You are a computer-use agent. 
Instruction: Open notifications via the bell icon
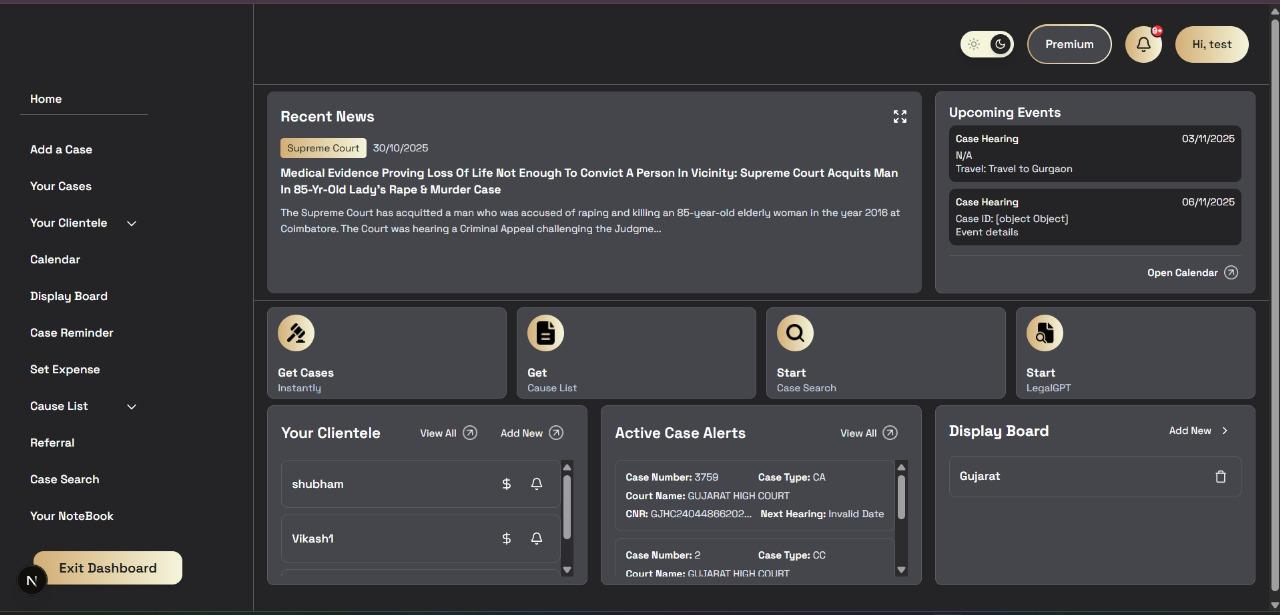(x=1143, y=44)
